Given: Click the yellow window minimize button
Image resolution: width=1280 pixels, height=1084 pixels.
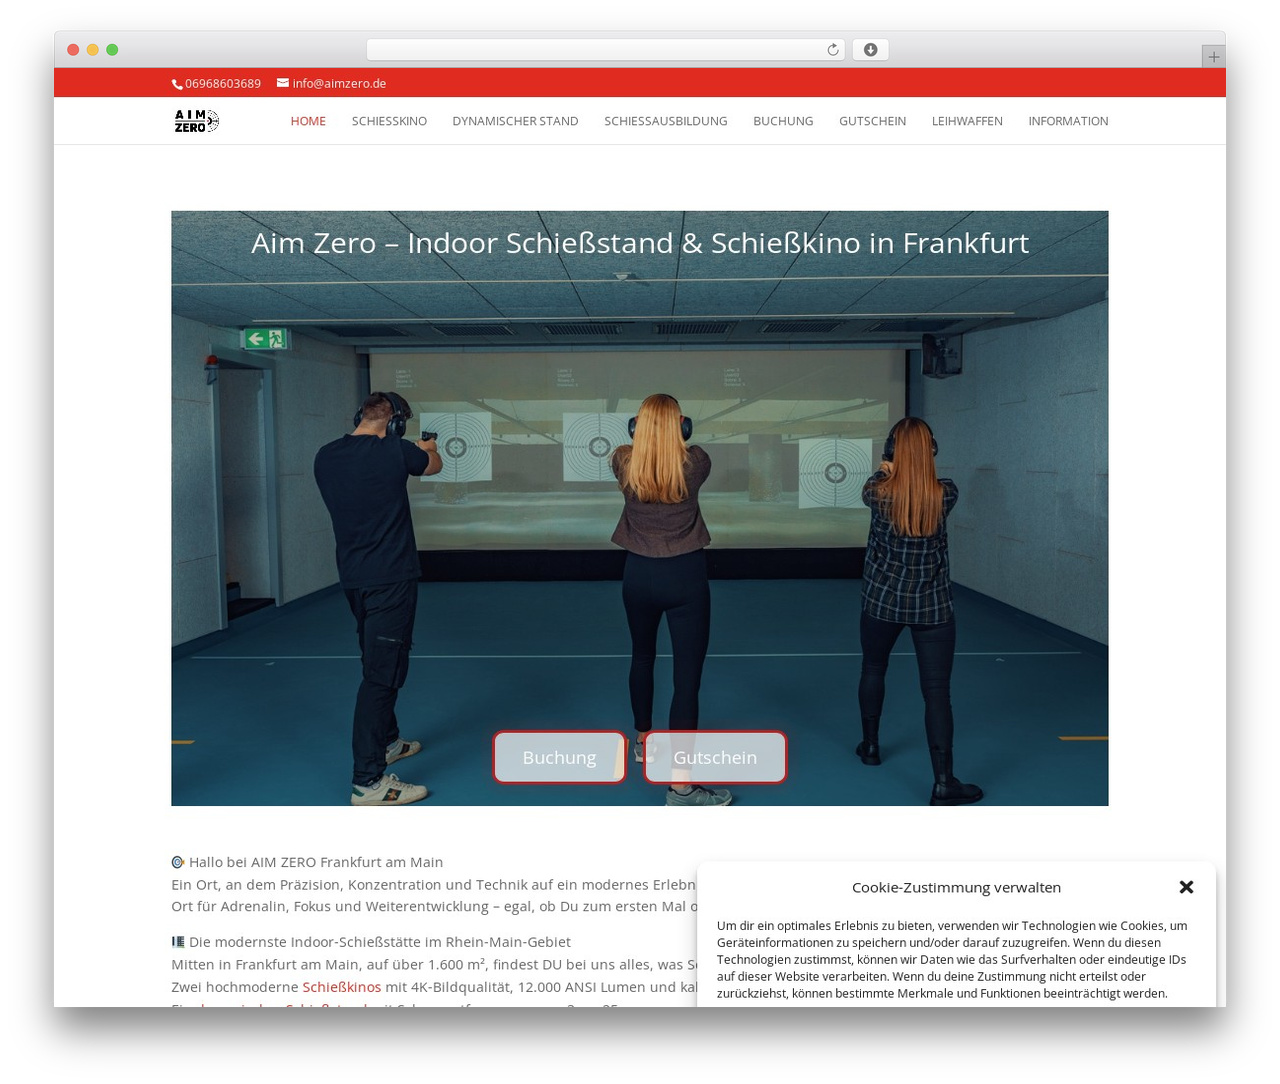Looking at the screenshot, I should pos(92,50).
